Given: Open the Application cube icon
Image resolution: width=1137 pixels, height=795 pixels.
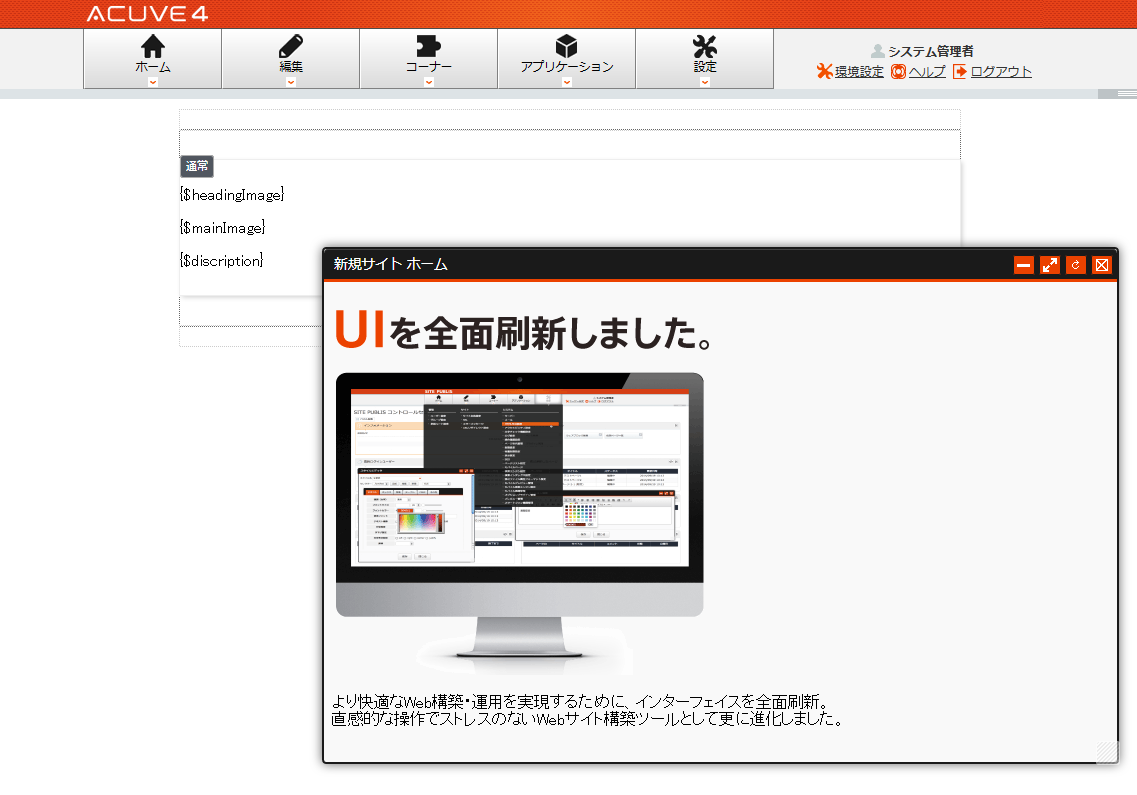Looking at the screenshot, I should (x=566, y=46).
